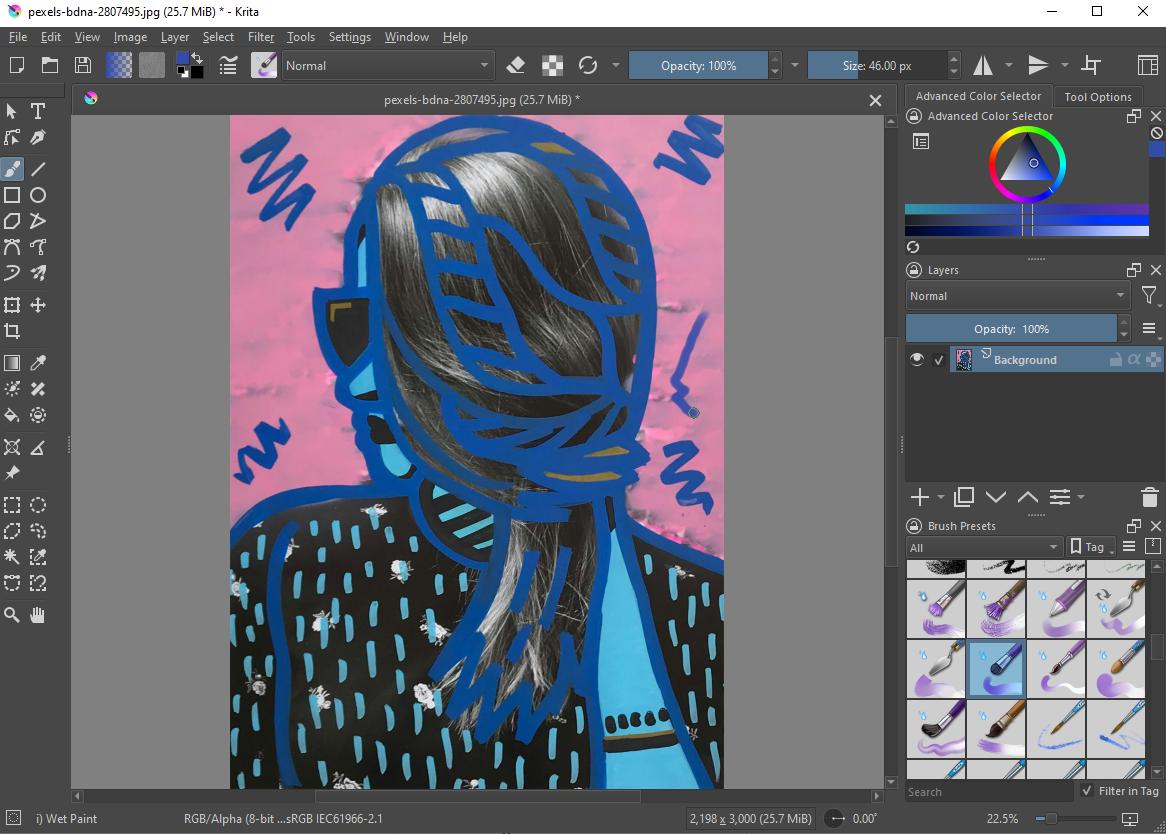1166x834 pixels.
Task: Open the Filter menu
Action: tap(260, 37)
